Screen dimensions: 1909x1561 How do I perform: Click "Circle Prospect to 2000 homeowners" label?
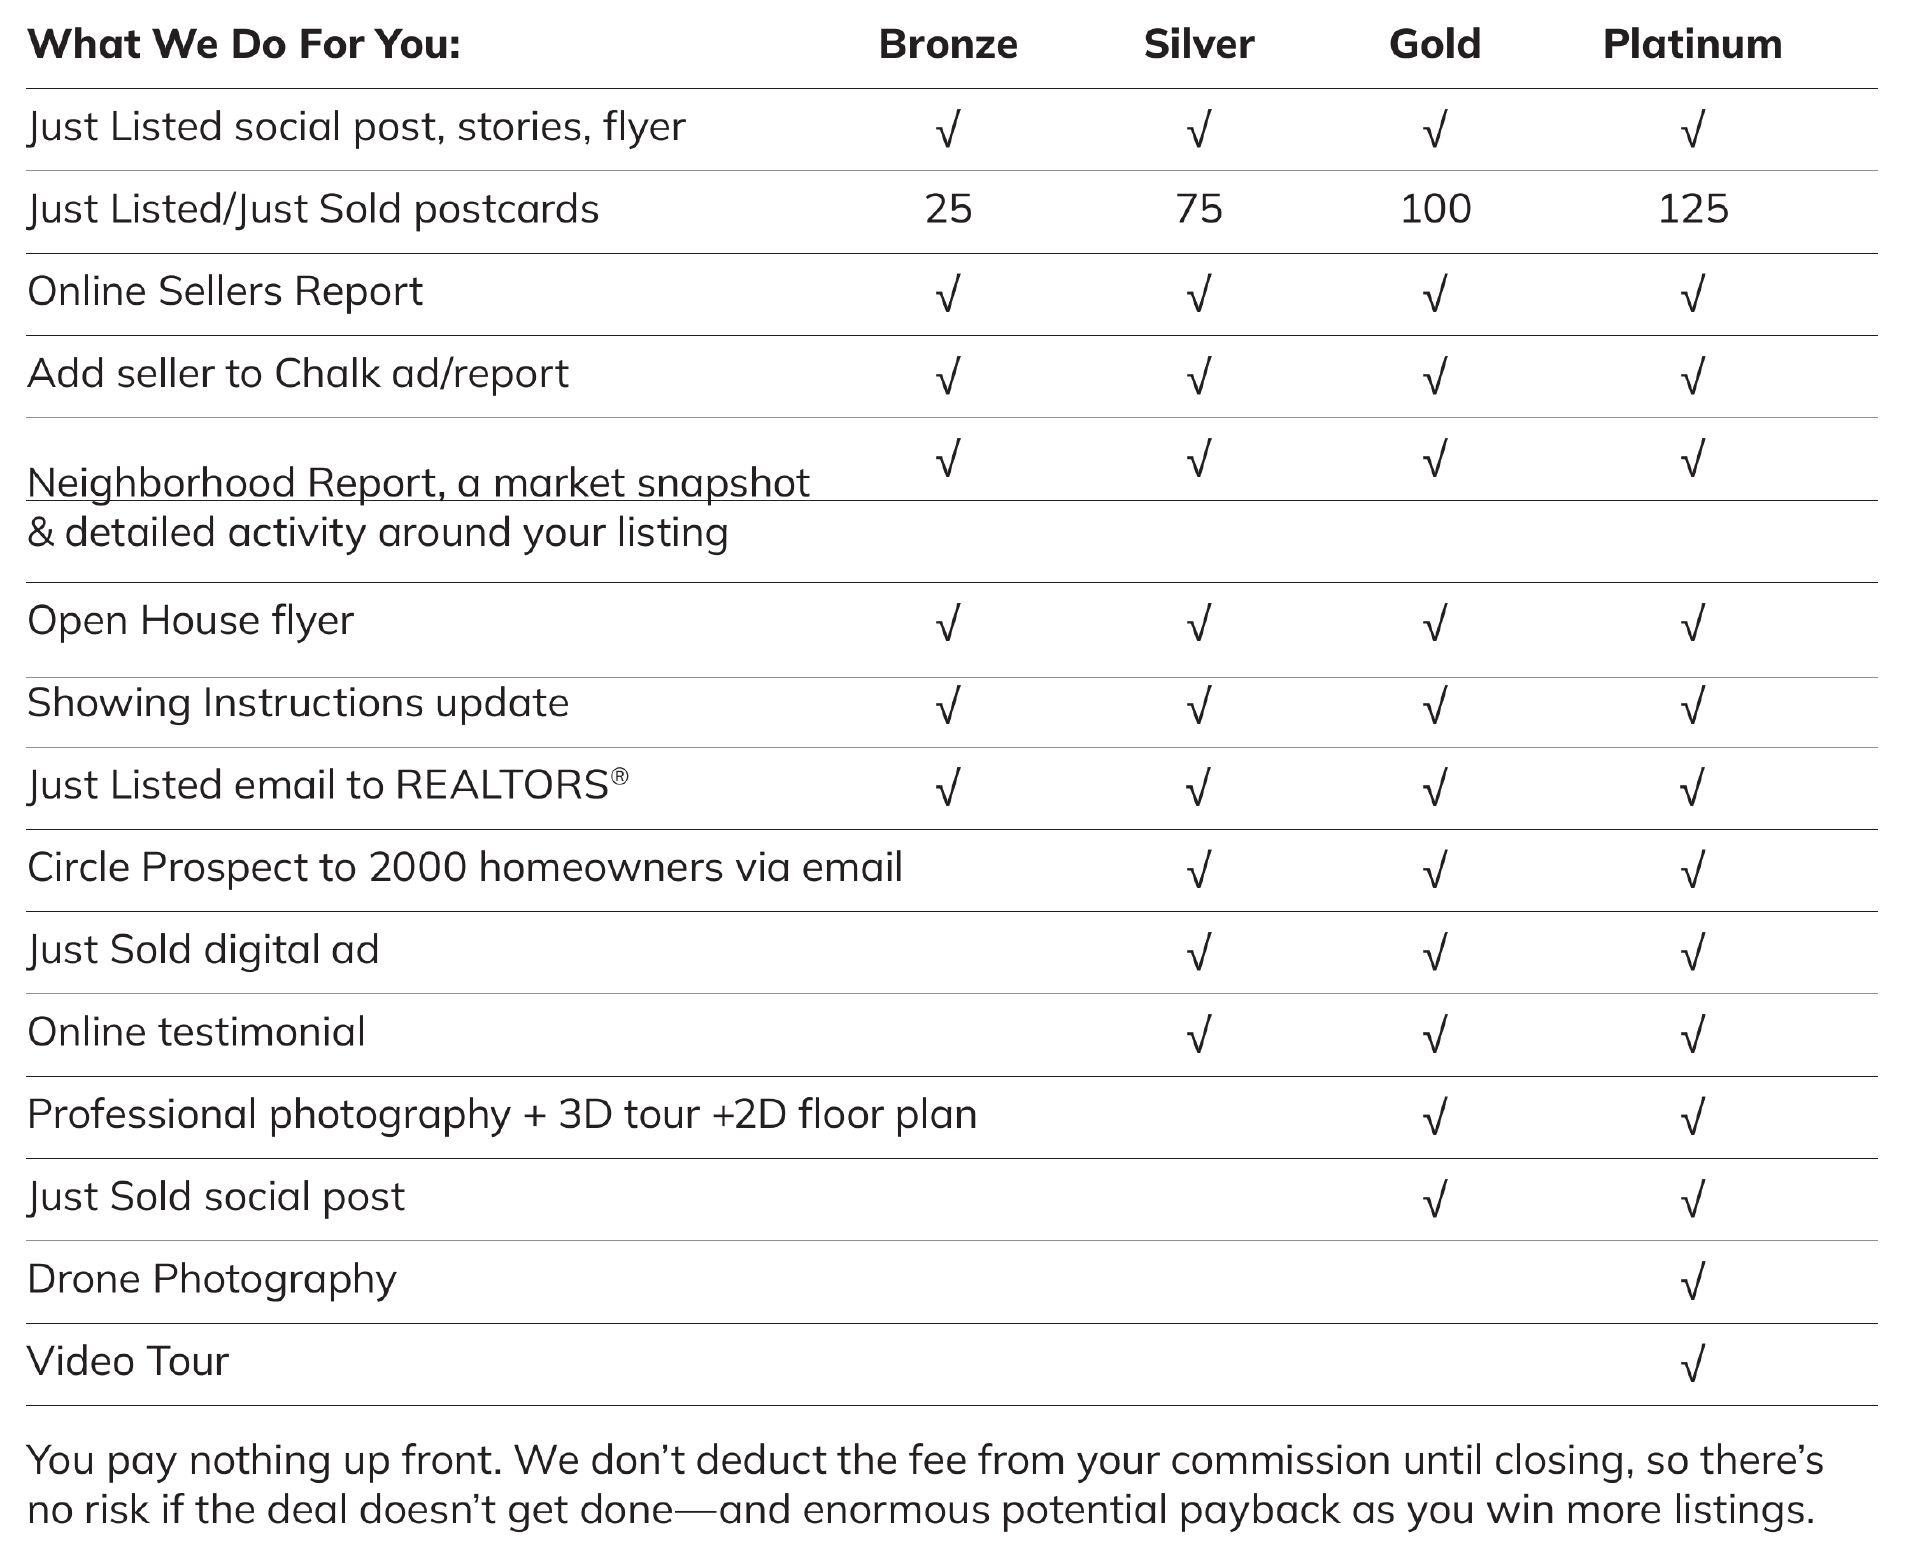click(x=464, y=867)
